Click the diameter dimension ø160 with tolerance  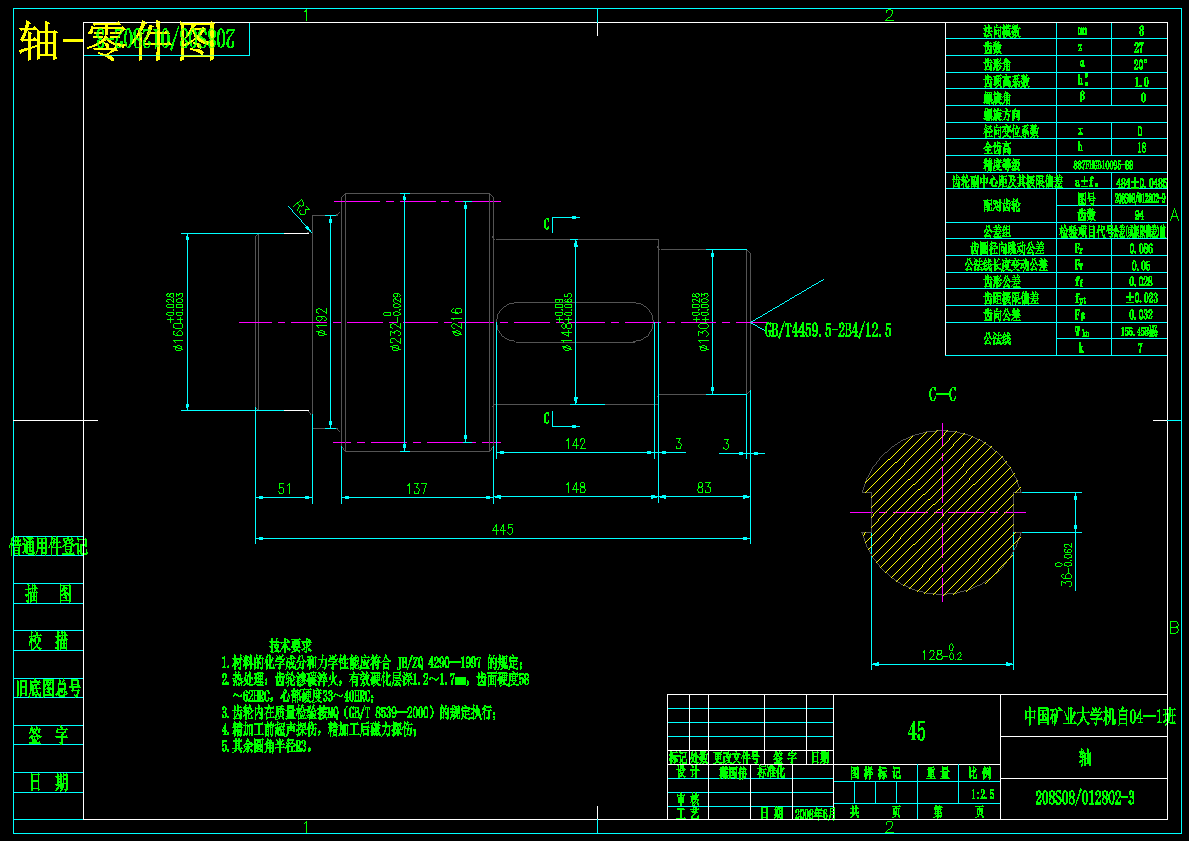(x=175, y=322)
